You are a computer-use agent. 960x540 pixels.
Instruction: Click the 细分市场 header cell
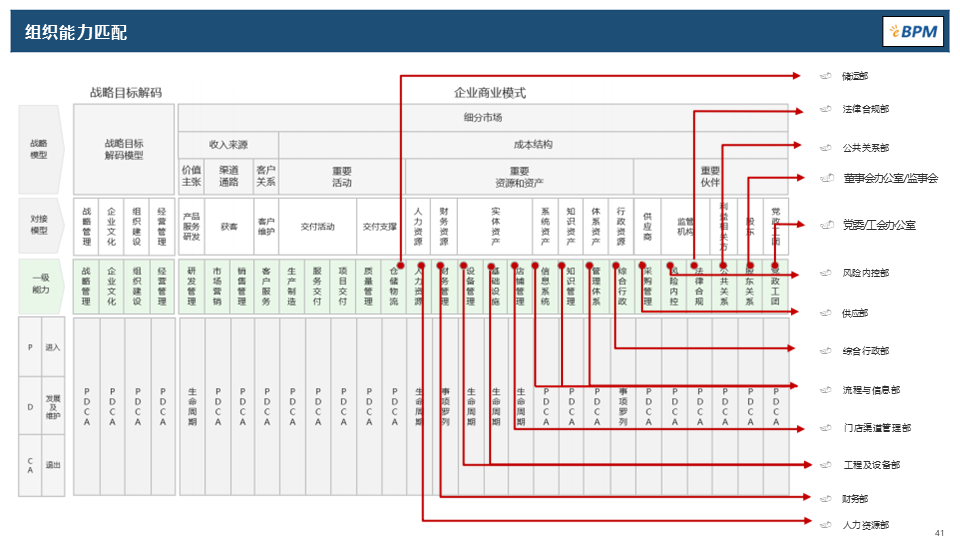click(482, 117)
